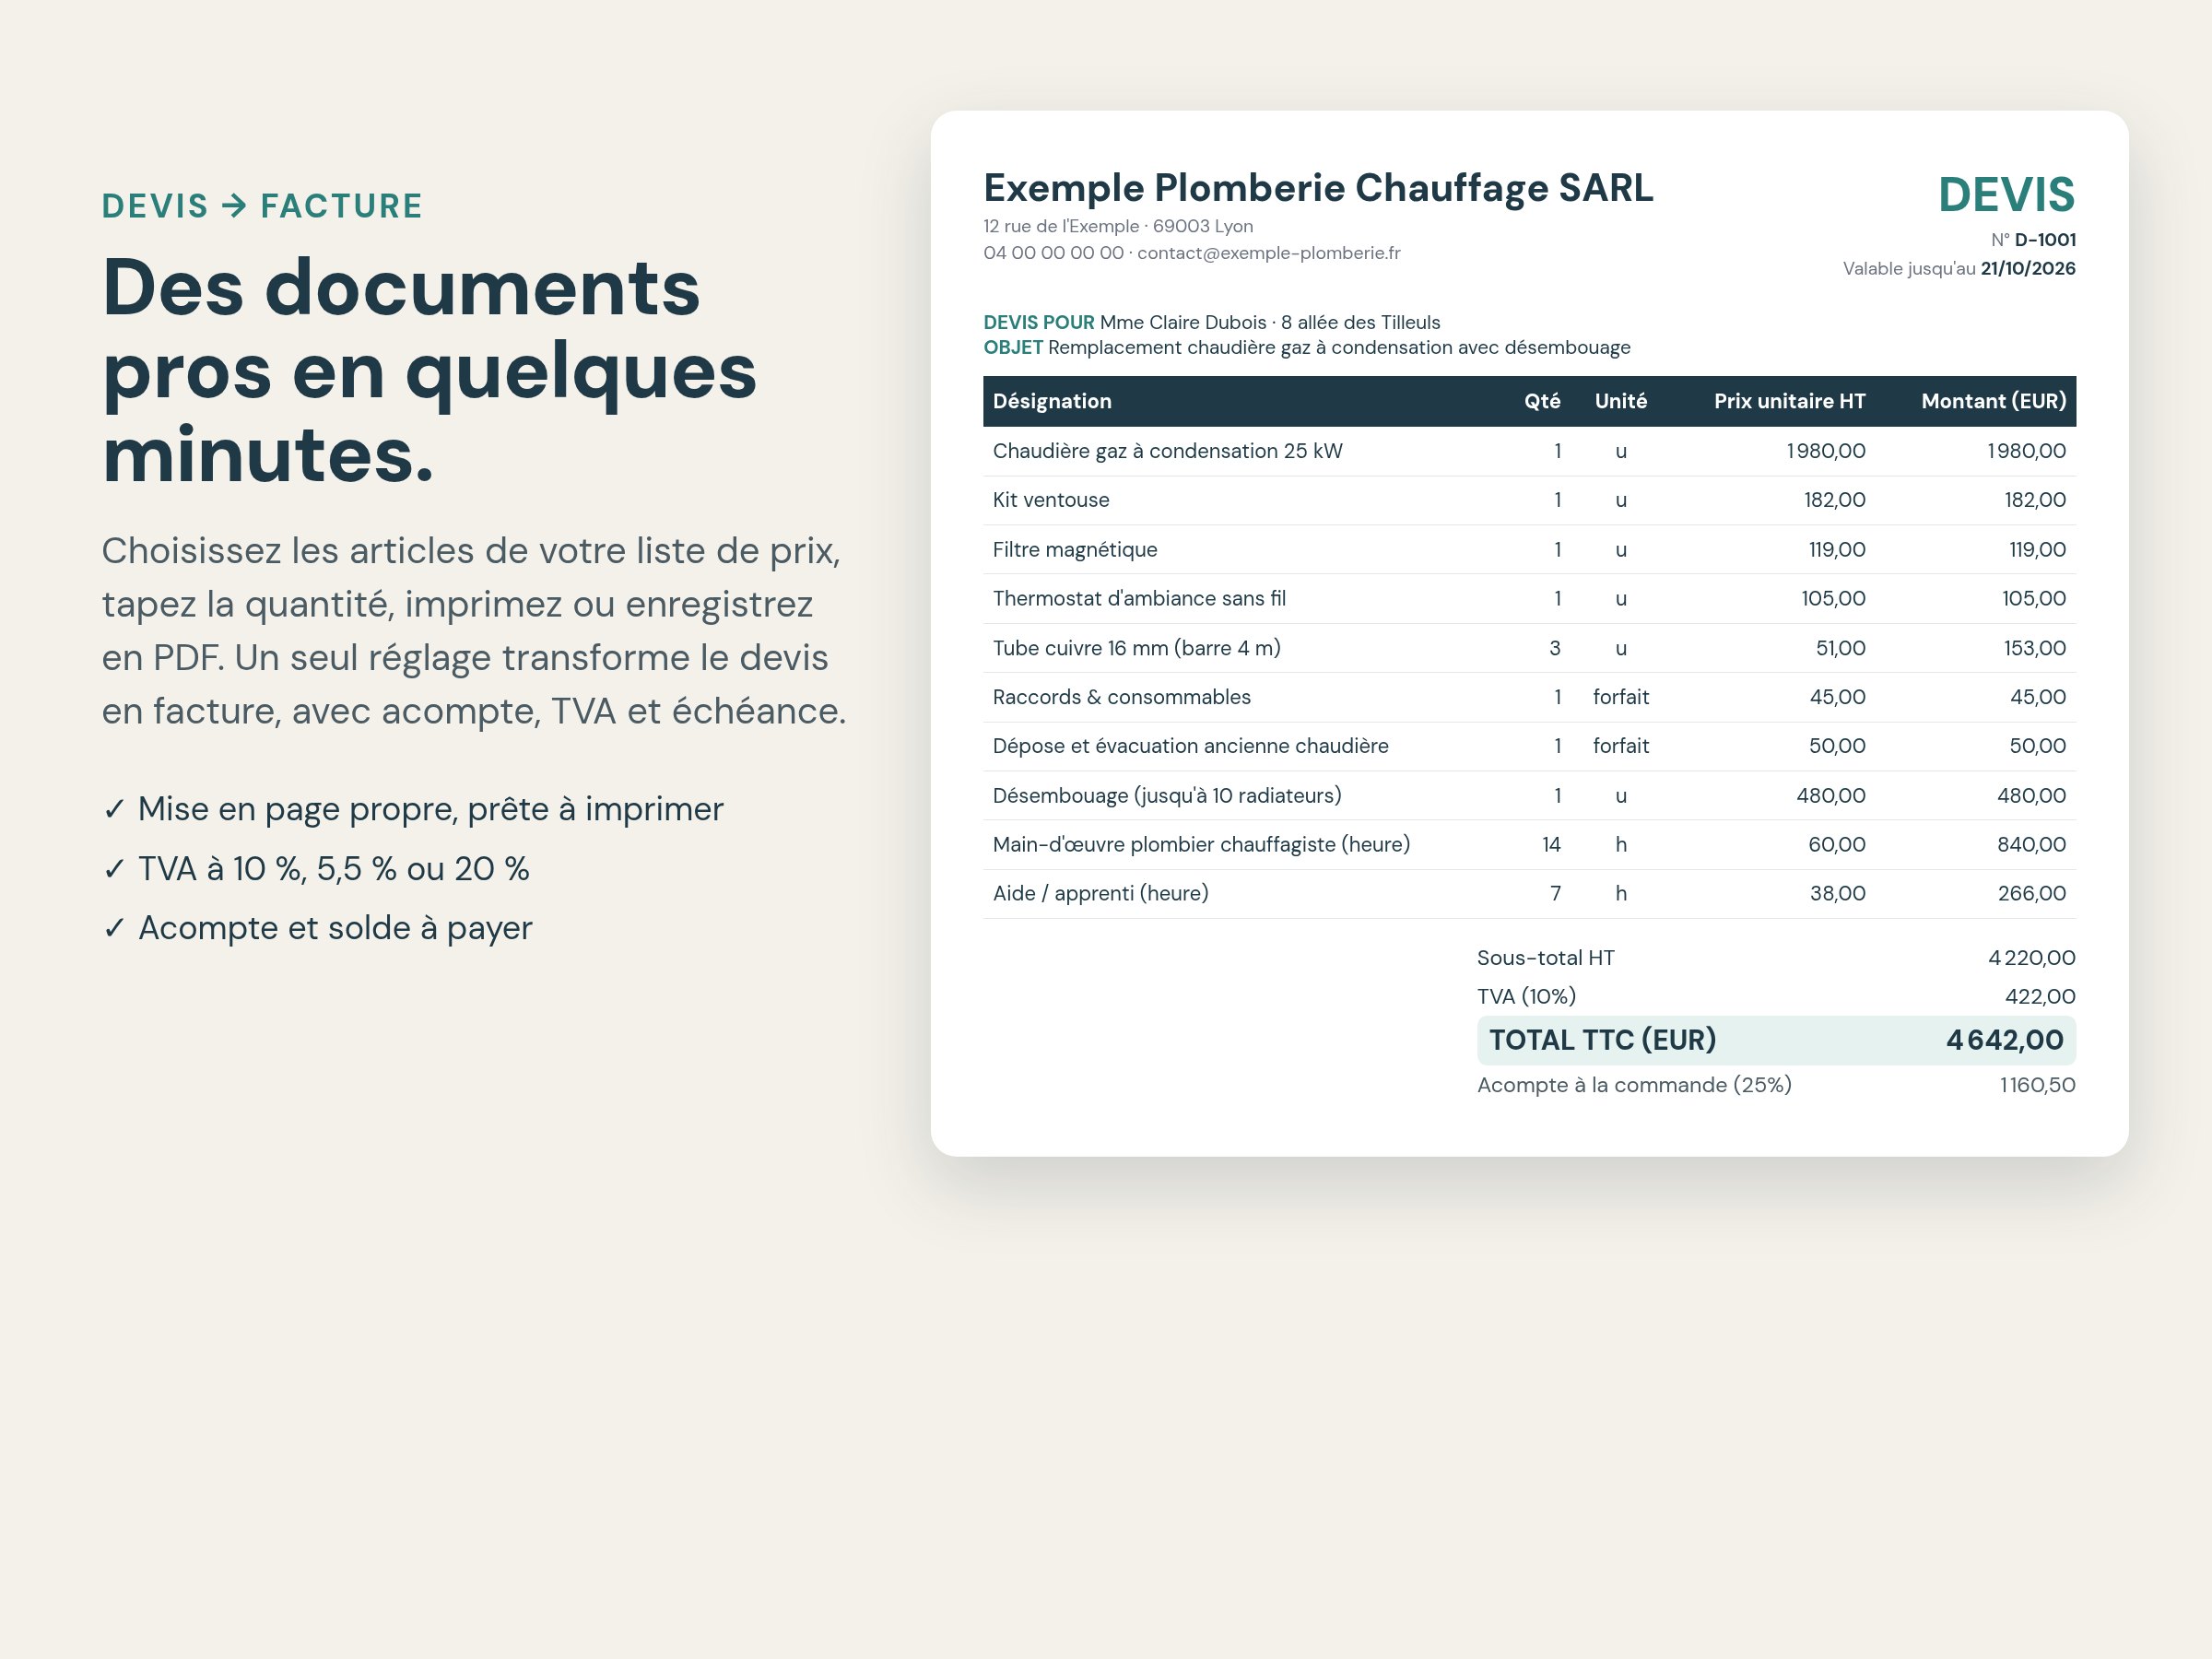Click the Prix unitaire HT column header
Viewport: 2212px width, 1659px height.
(x=1789, y=401)
